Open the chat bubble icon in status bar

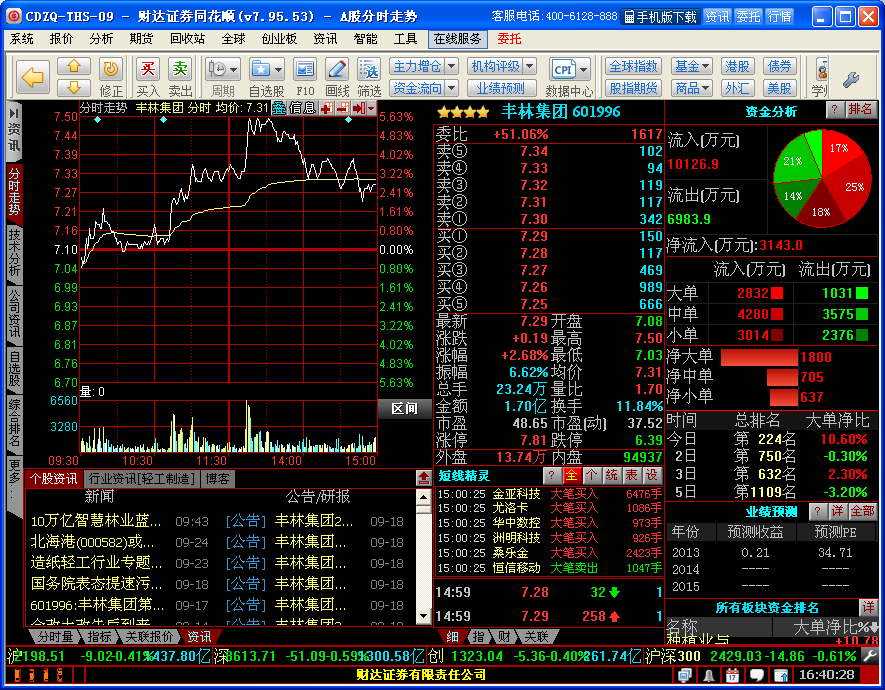756,675
